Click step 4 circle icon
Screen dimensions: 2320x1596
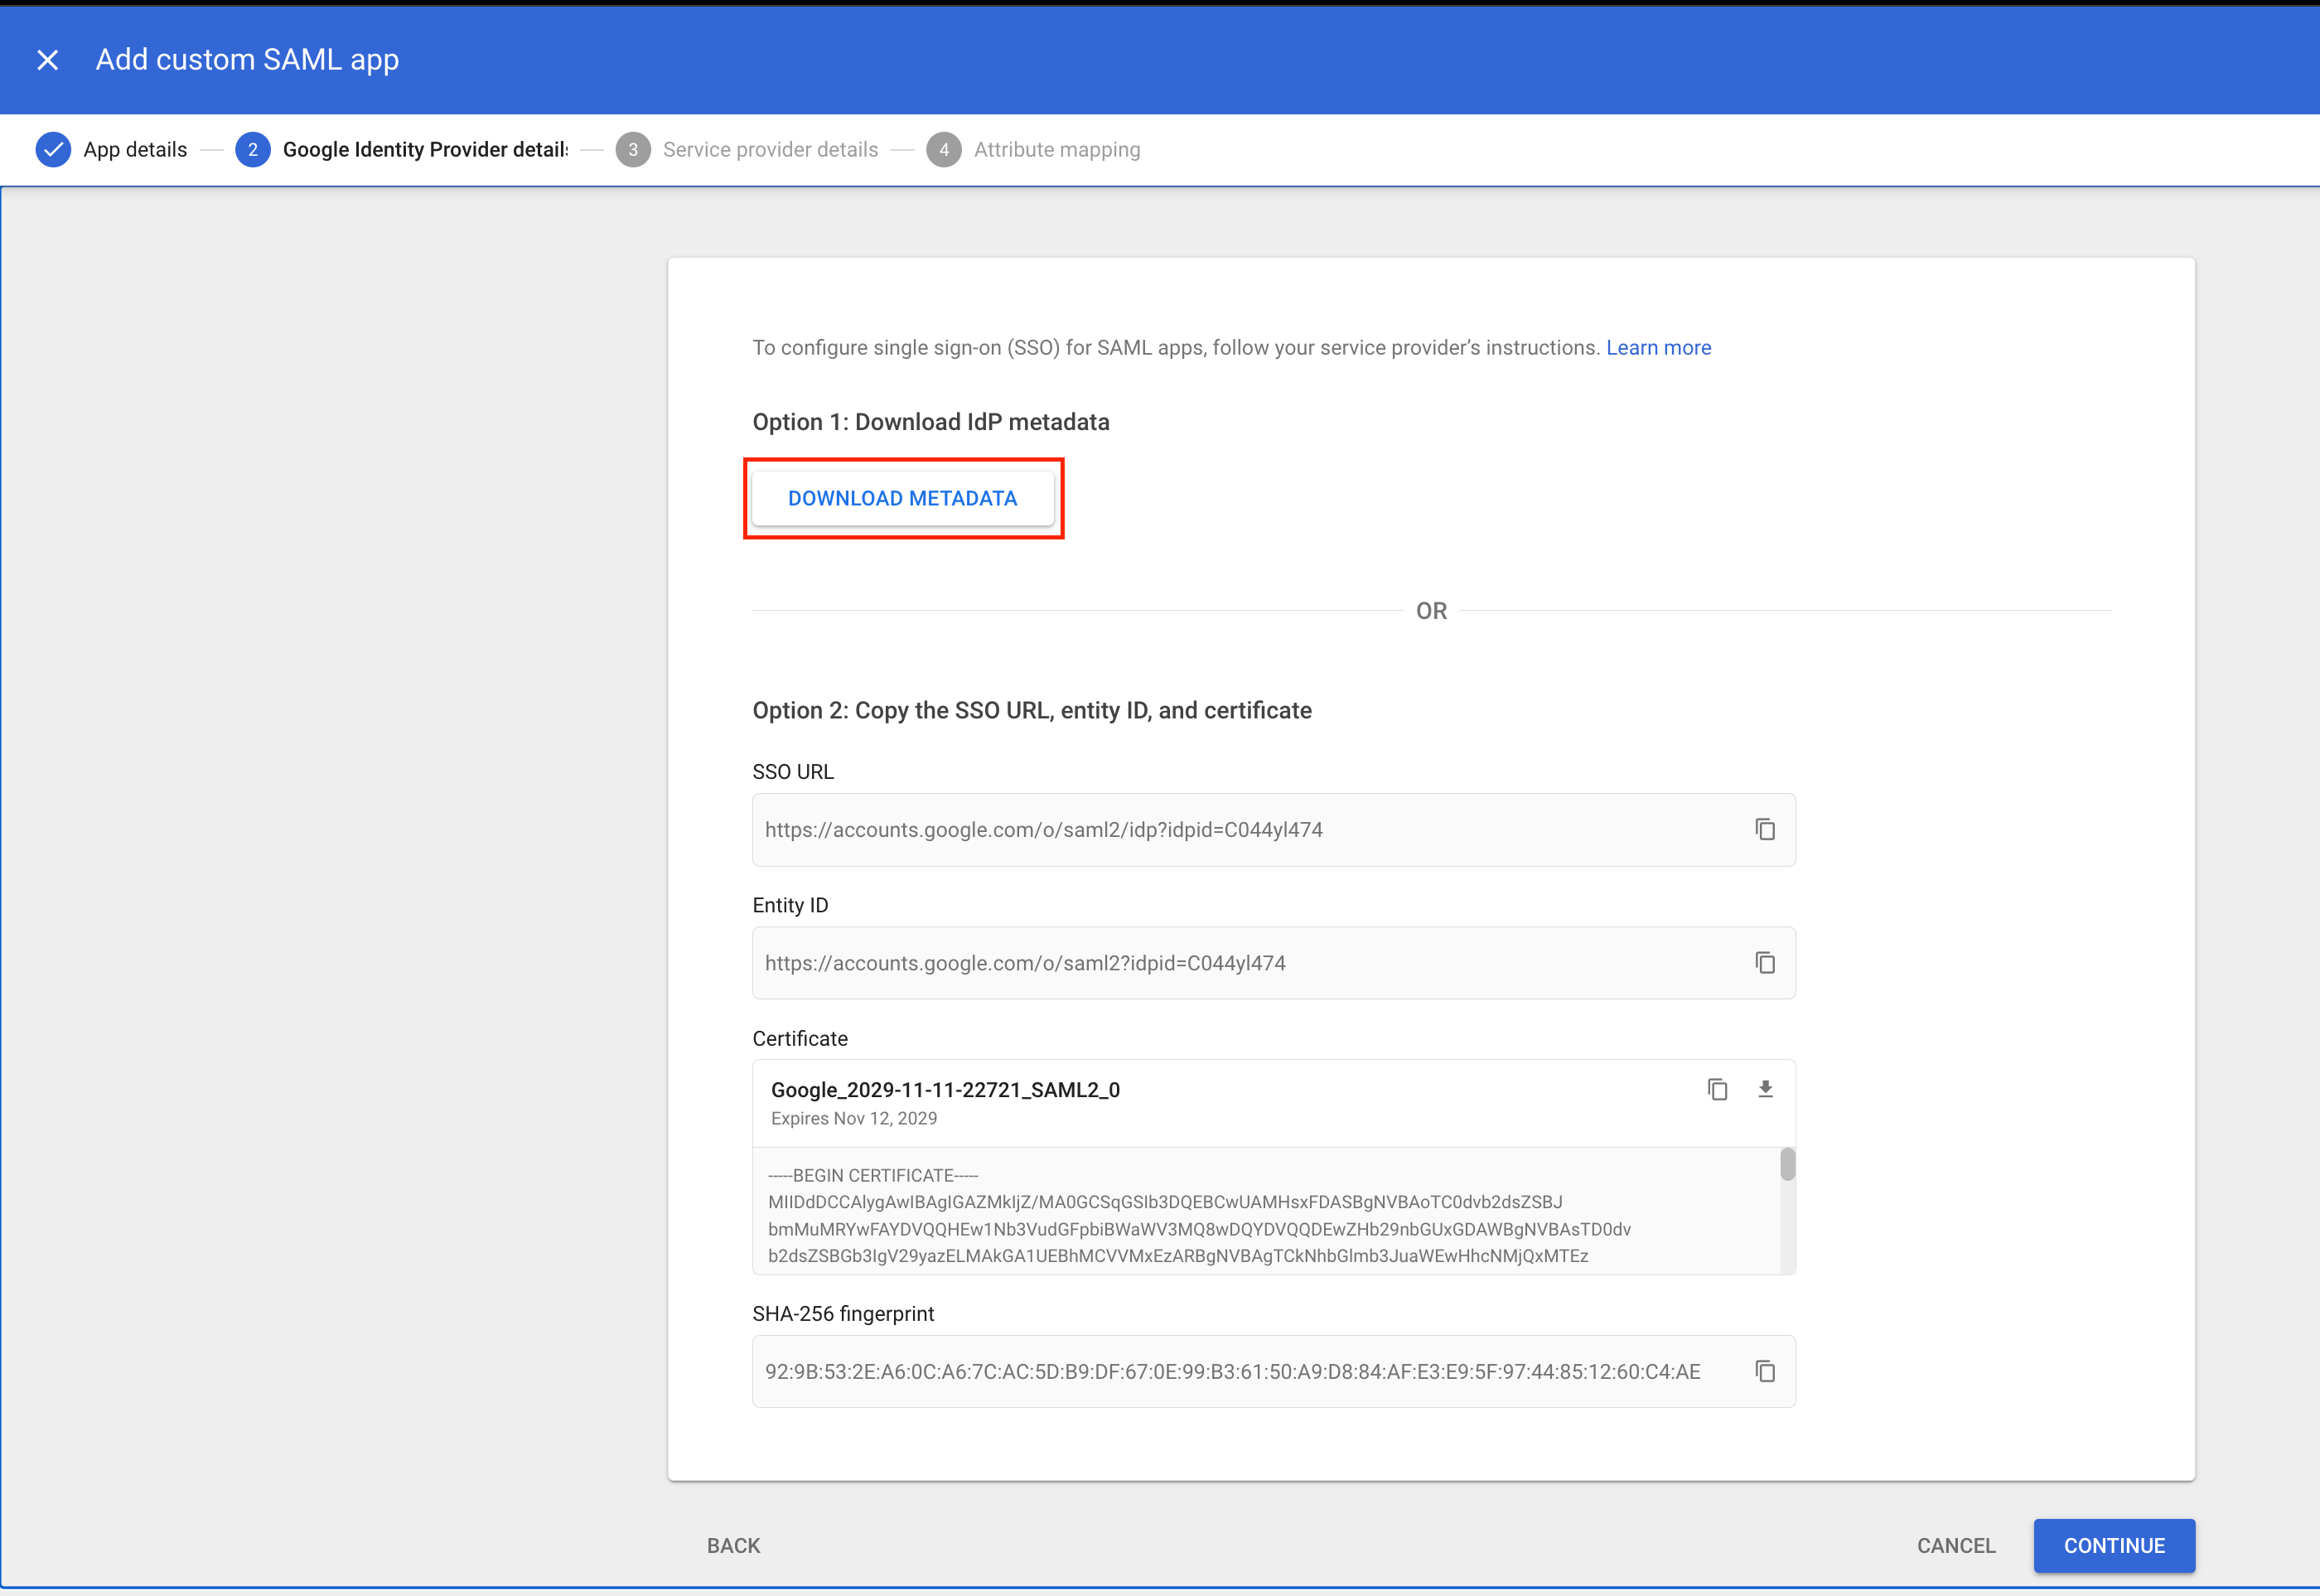coord(943,149)
